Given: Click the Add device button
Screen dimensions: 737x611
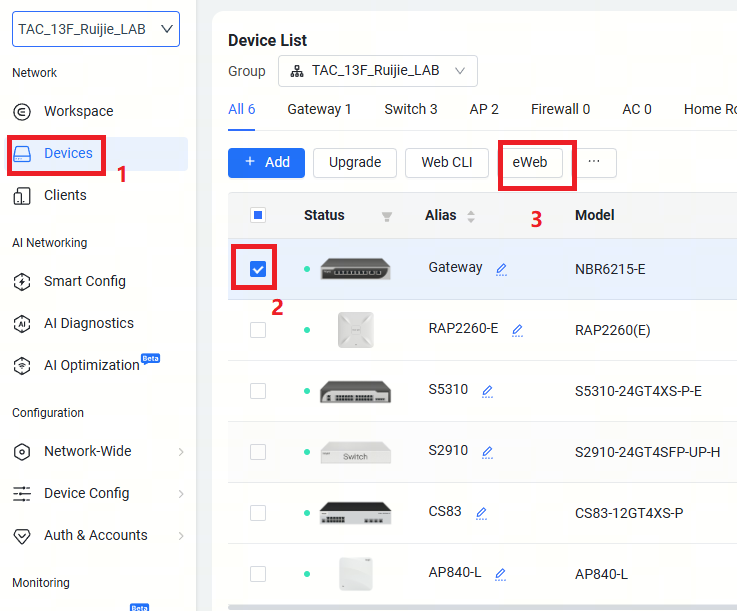Looking at the screenshot, I should [x=267, y=163].
